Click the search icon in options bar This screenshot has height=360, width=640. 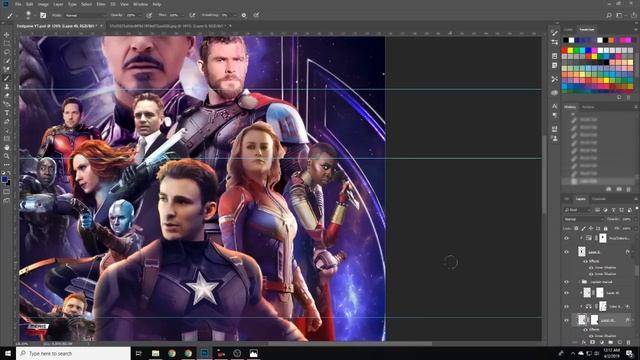609,15
